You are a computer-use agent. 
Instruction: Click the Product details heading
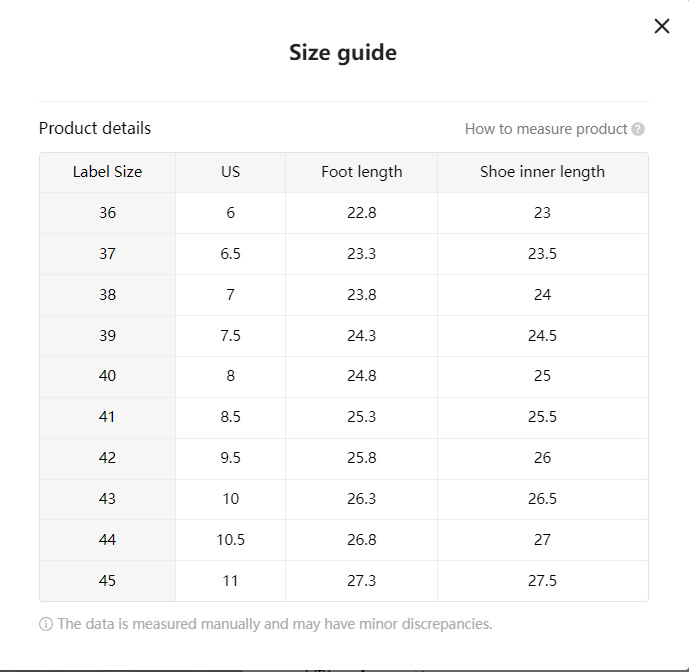pos(95,128)
